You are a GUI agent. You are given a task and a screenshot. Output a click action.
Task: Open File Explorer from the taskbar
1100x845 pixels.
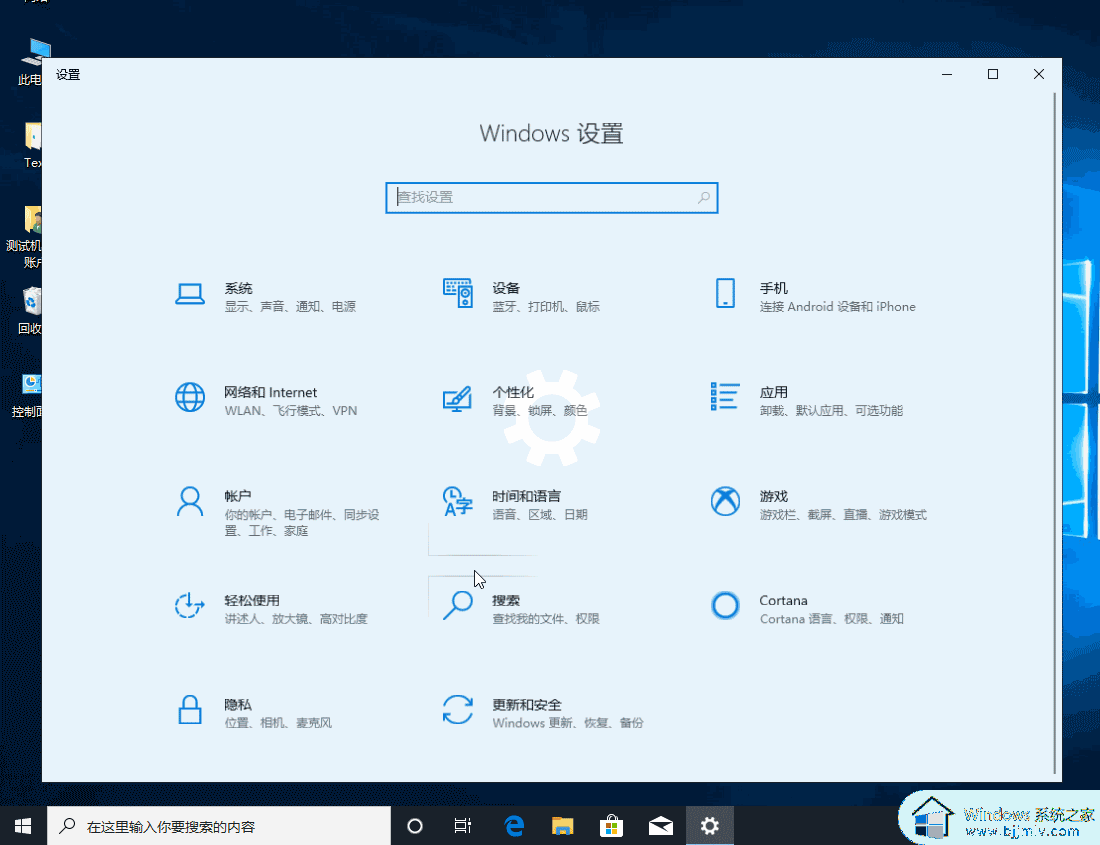coord(563,826)
